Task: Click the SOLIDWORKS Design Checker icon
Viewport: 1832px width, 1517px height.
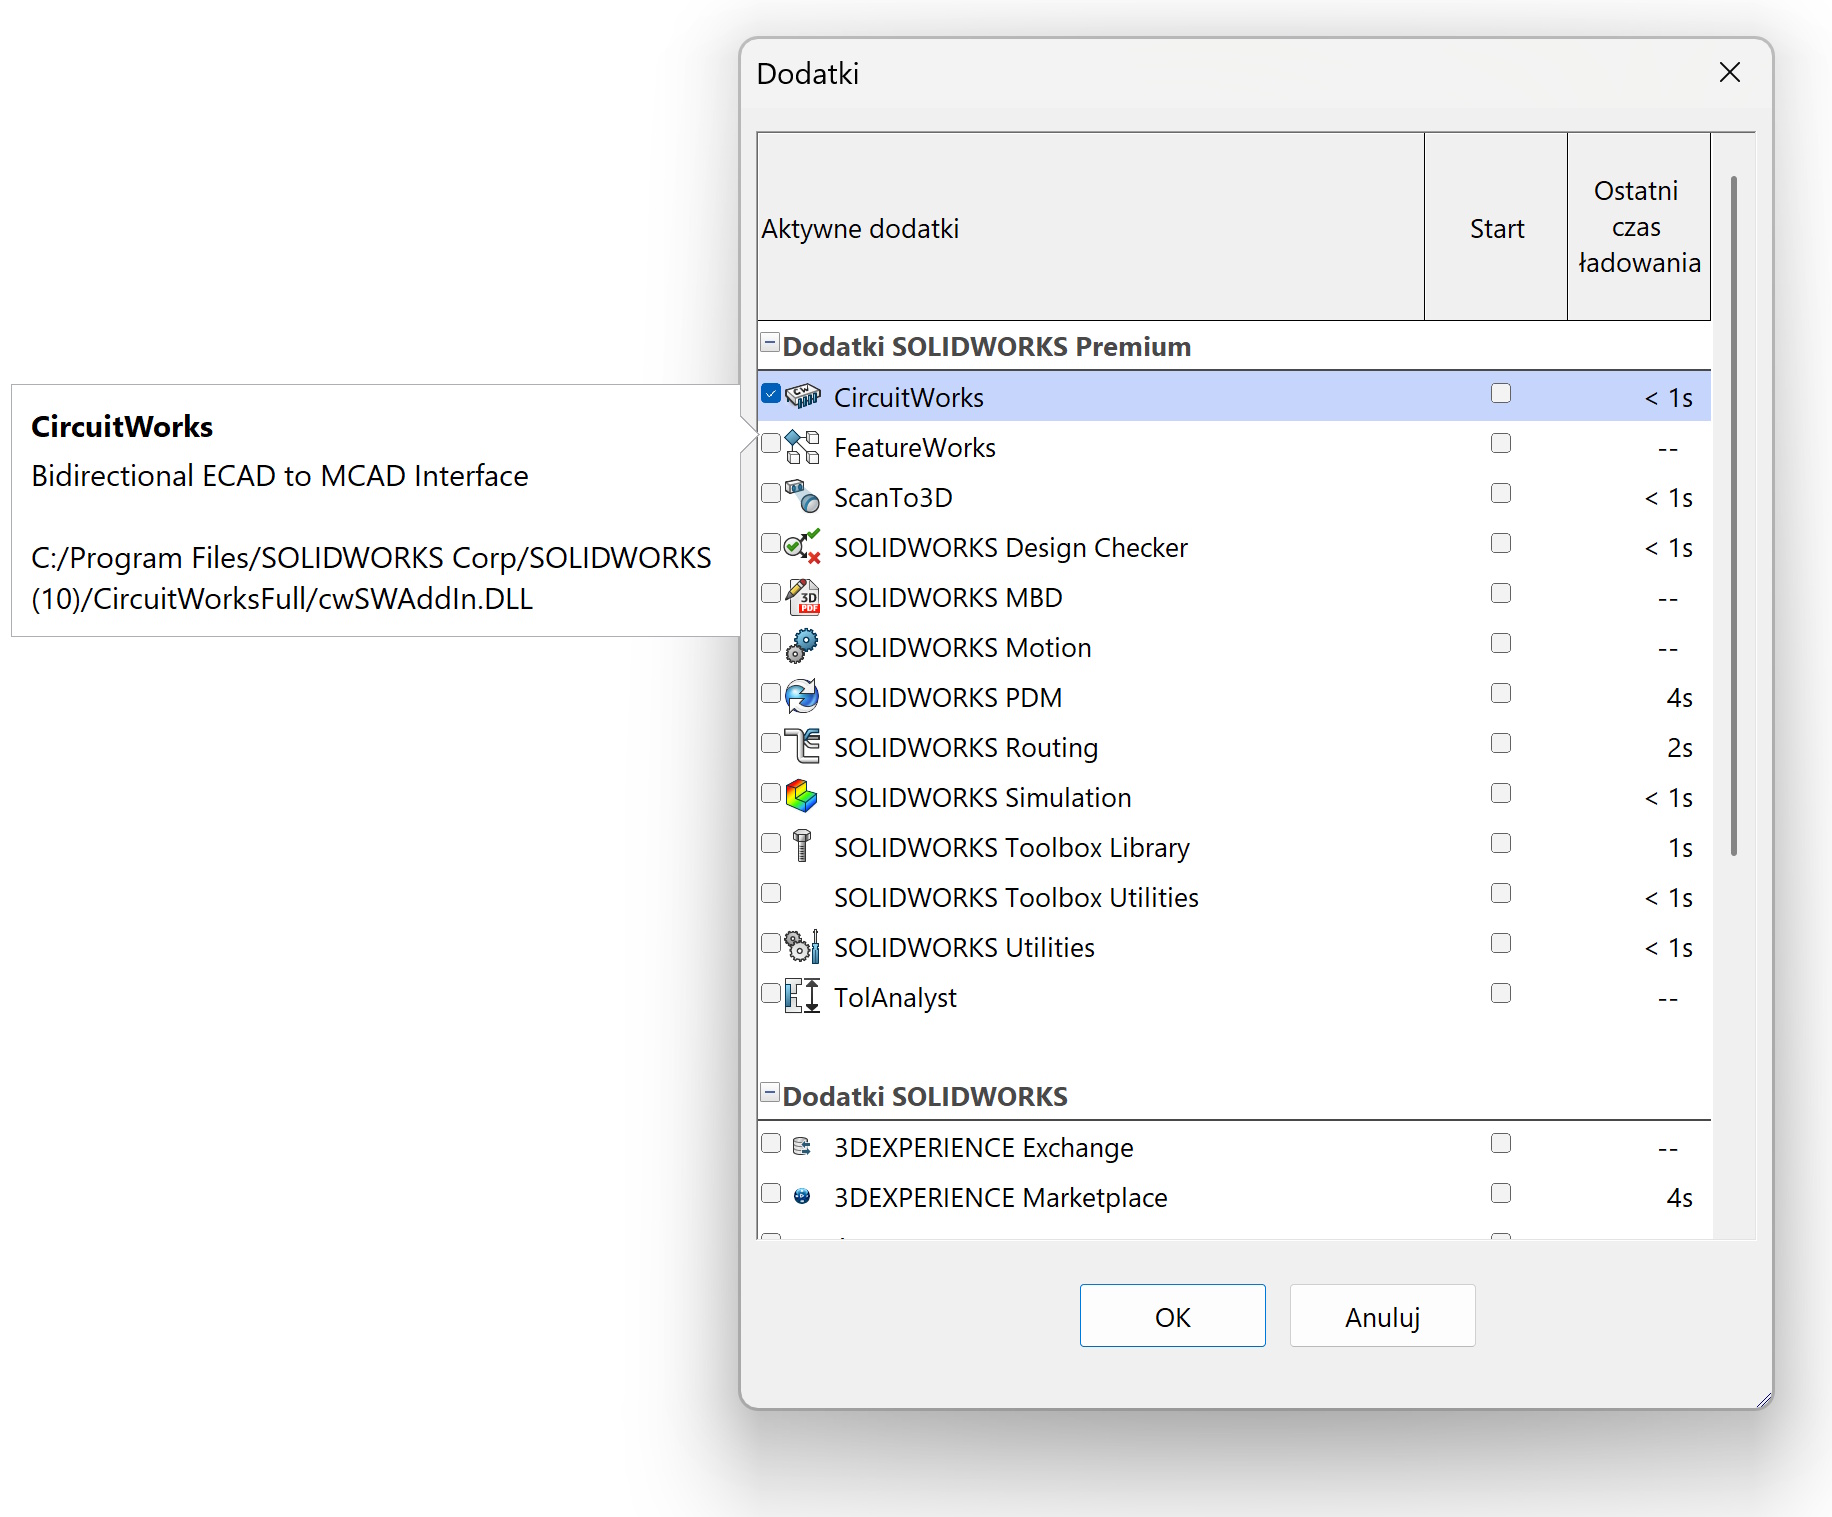Action: click(802, 546)
